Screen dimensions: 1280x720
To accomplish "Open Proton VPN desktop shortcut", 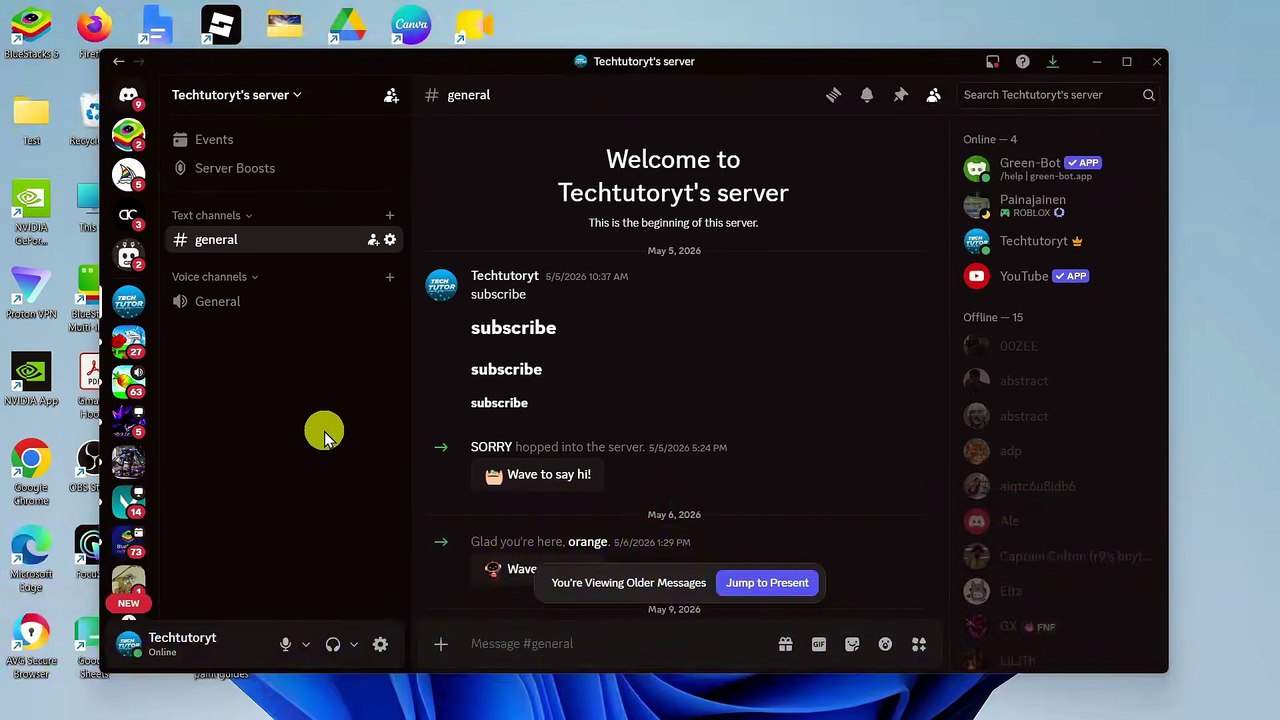I will tap(31, 293).
